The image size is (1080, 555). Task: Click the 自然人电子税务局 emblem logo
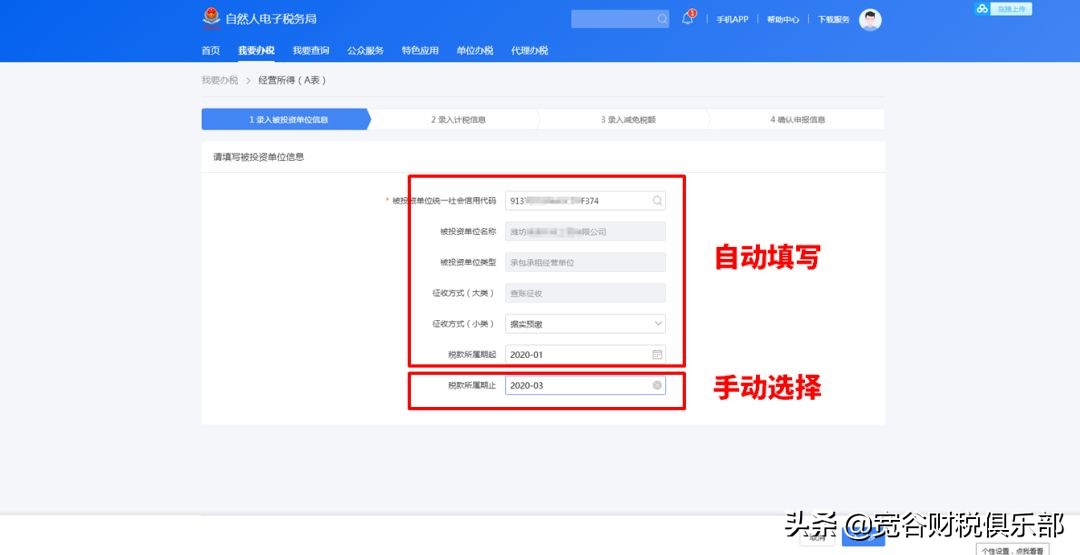coord(211,18)
